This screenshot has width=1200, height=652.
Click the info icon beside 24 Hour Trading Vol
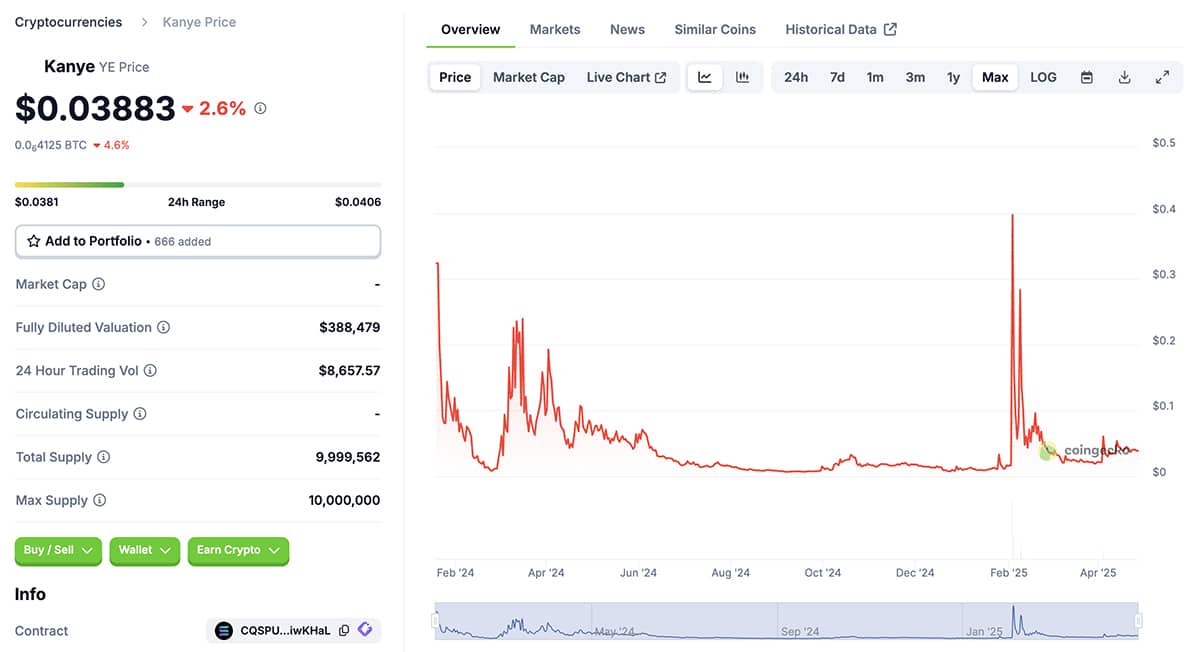[x=150, y=371]
